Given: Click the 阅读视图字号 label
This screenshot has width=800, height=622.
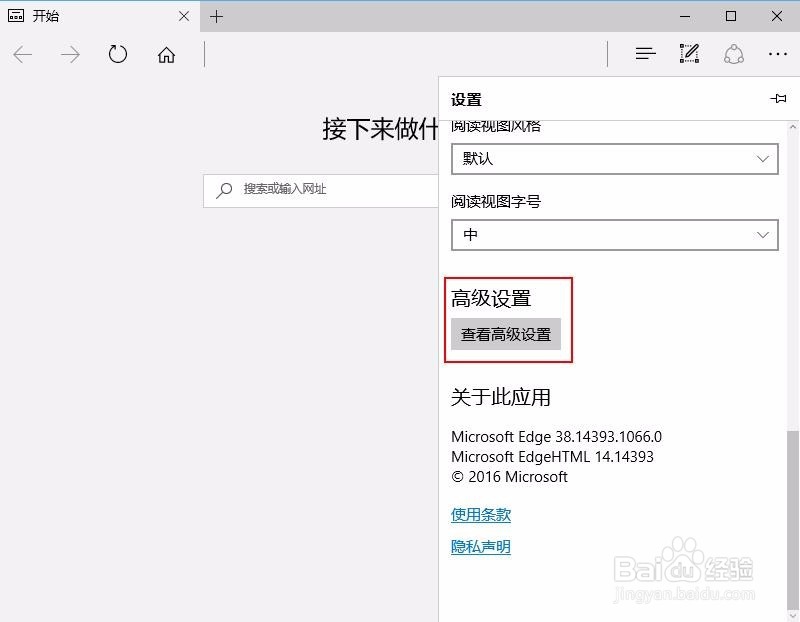Looking at the screenshot, I should (x=495, y=202).
